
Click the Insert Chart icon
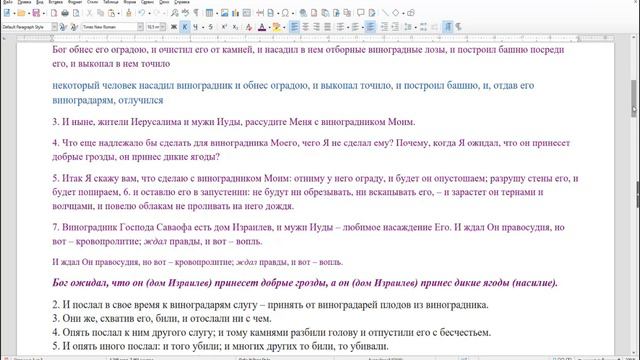[x=236, y=13]
